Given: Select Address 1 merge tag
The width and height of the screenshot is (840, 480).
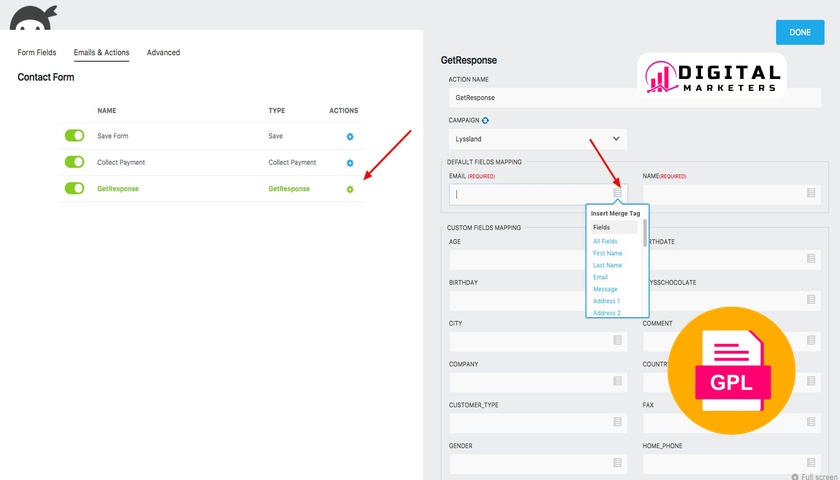Looking at the screenshot, I should (x=606, y=301).
